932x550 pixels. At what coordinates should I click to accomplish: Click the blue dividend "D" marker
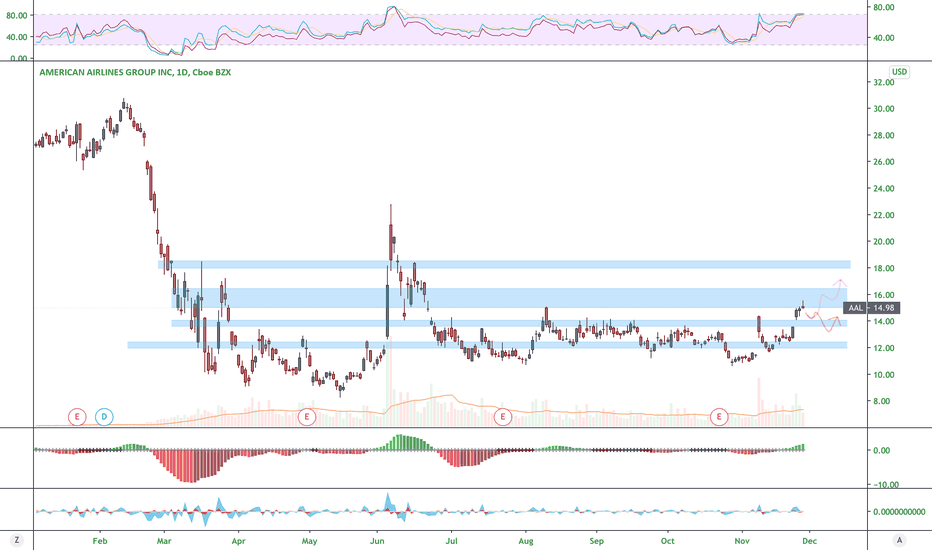(104, 417)
